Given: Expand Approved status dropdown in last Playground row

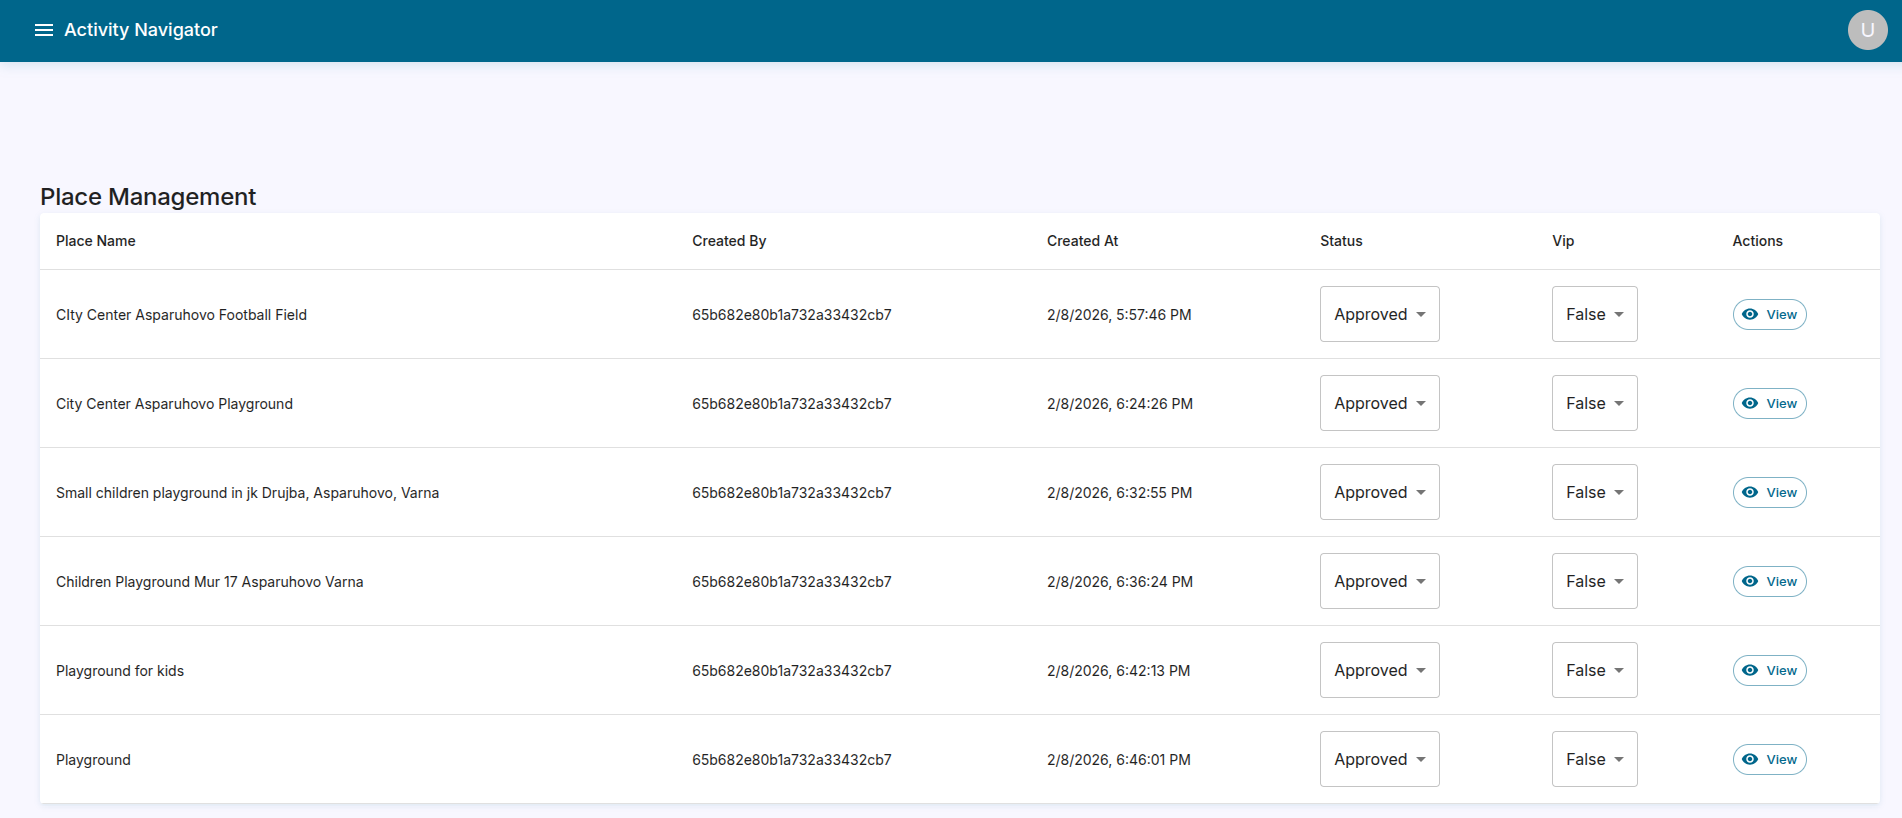Looking at the screenshot, I should (1379, 759).
